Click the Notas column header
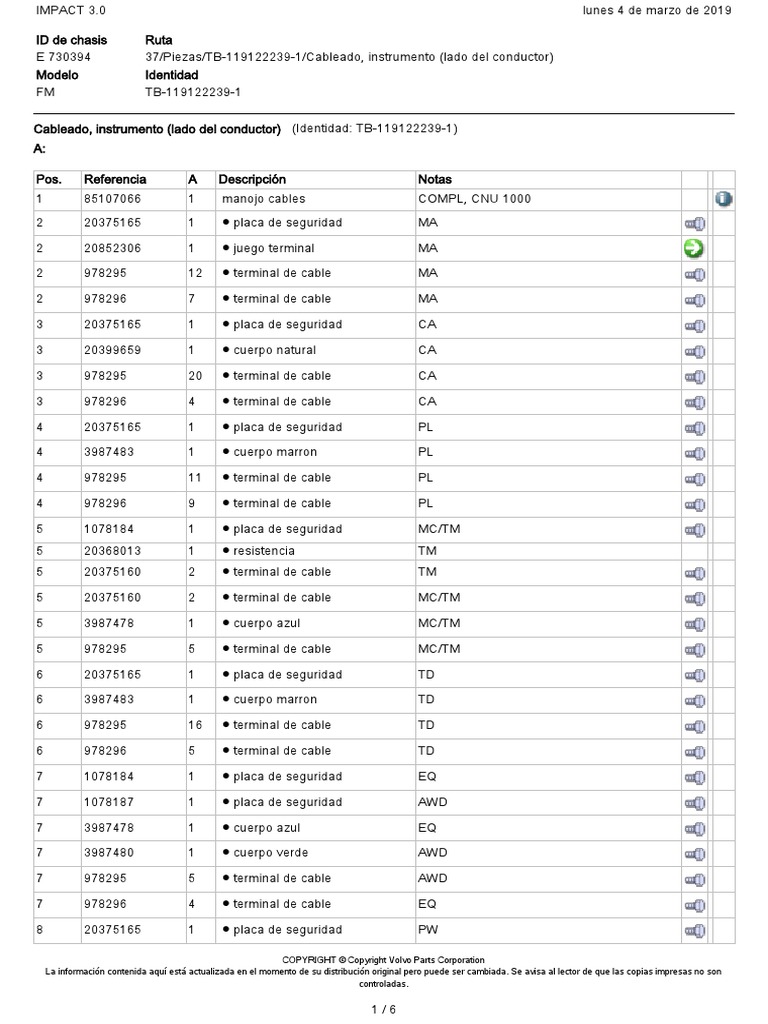The height and width of the screenshot is (1024, 768). click(x=435, y=179)
